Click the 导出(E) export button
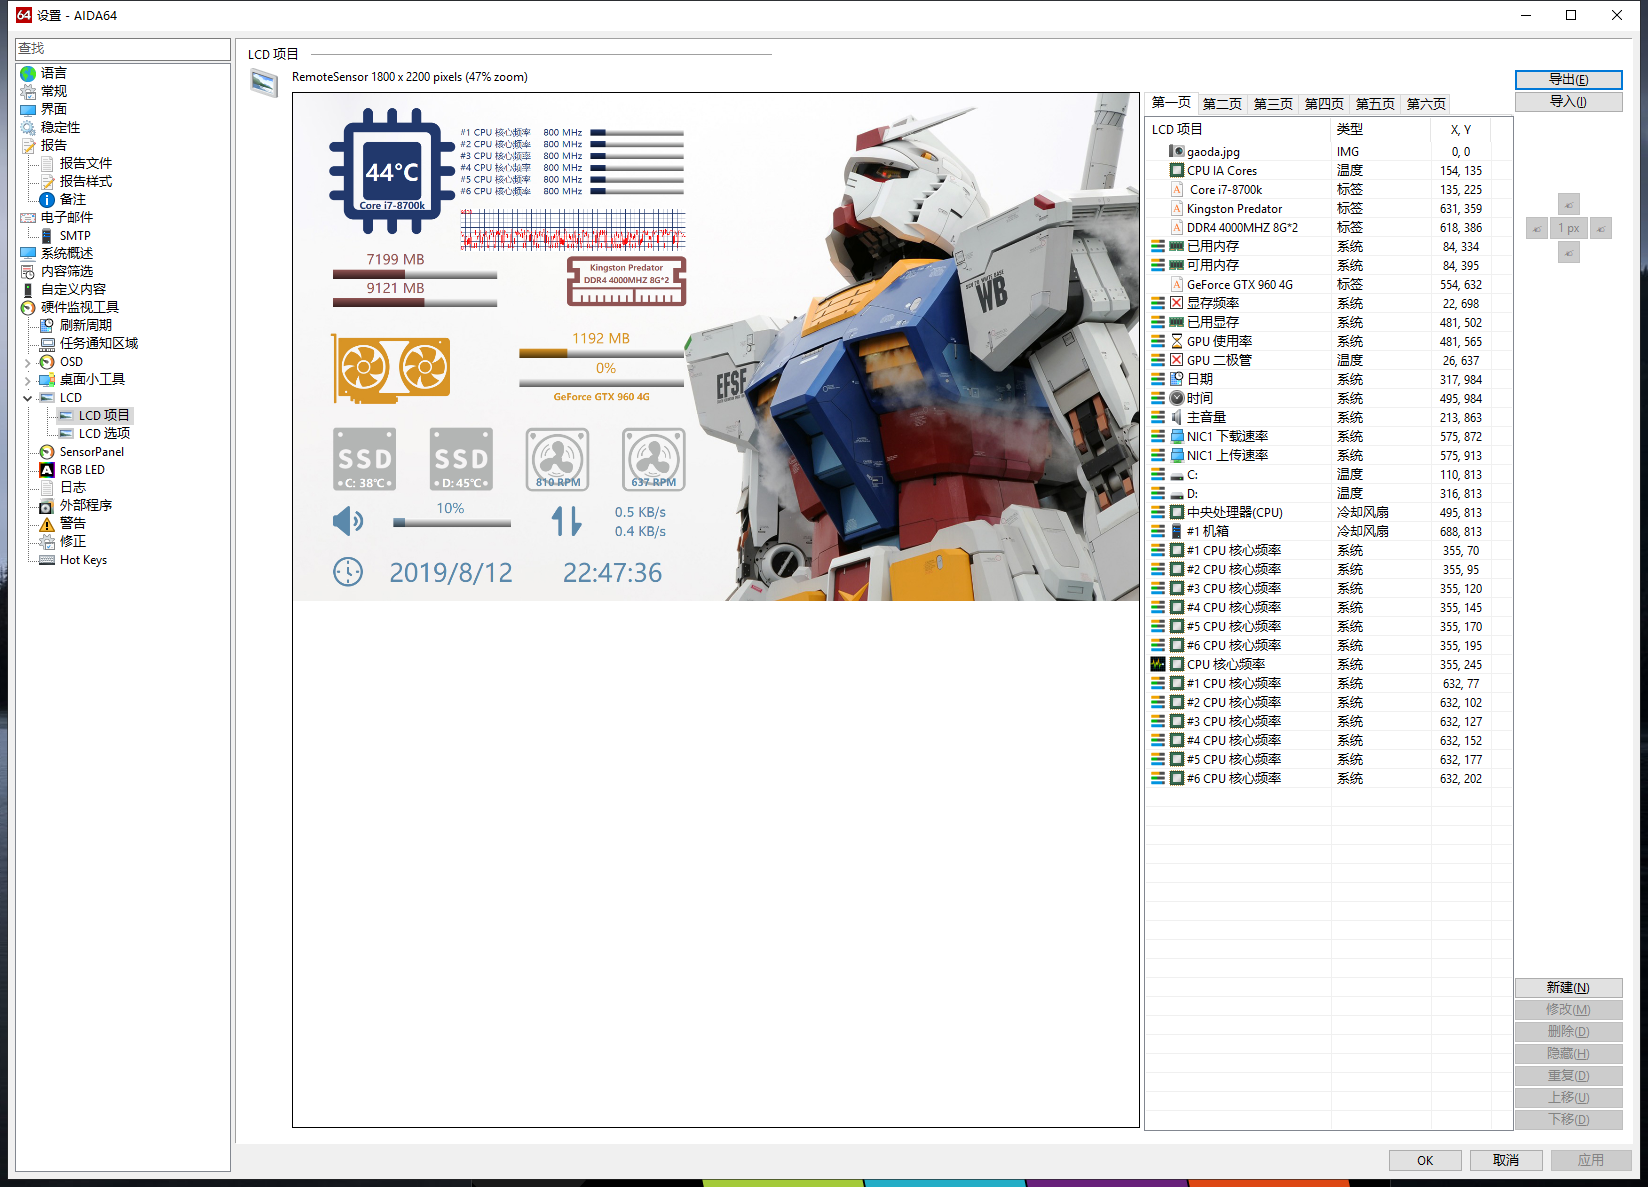The width and height of the screenshot is (1648, 1187). point(1568,79)
